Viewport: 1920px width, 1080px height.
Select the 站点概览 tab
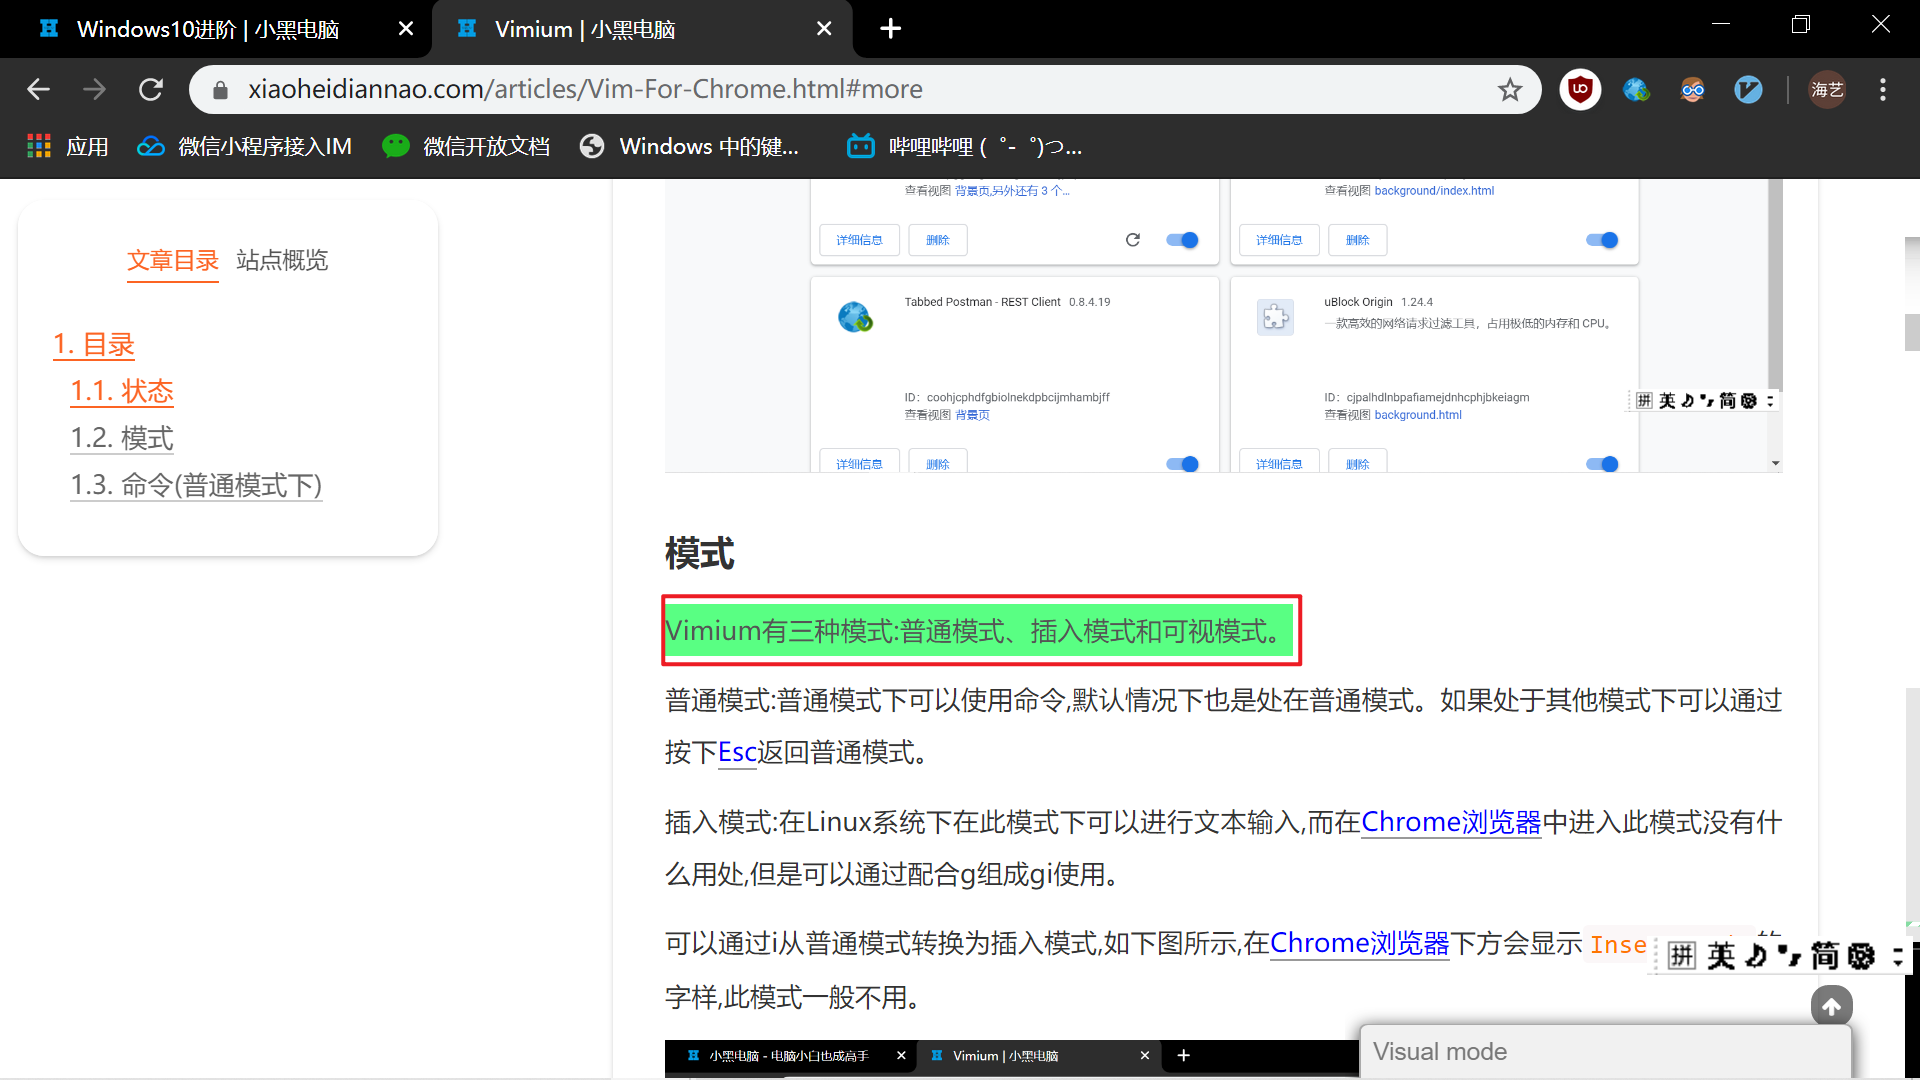tap(282, 261)
